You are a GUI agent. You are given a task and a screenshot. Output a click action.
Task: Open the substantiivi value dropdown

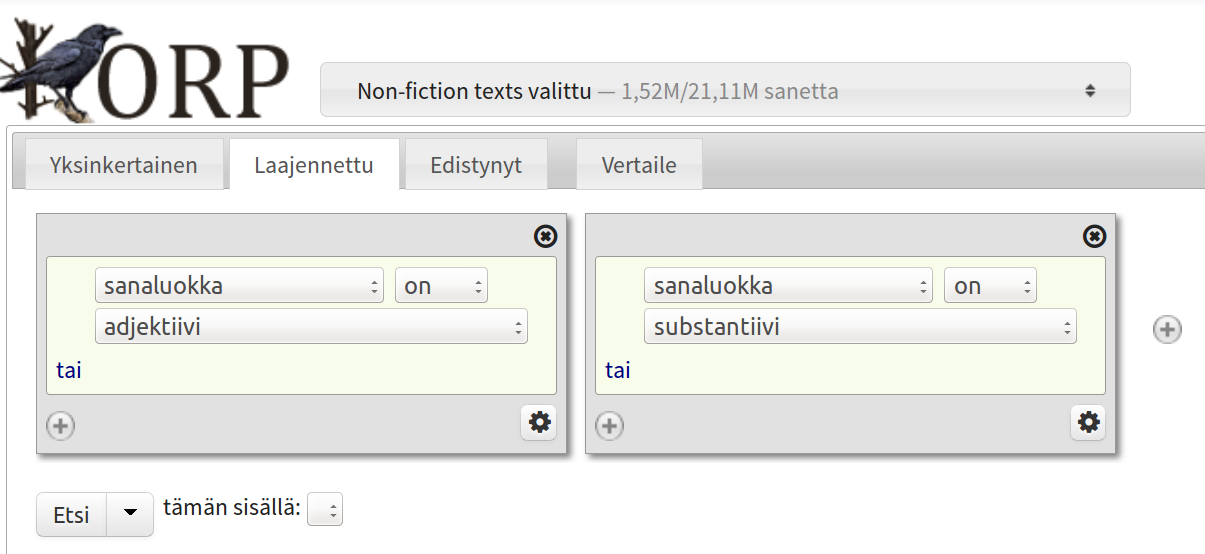click(860, 326)
